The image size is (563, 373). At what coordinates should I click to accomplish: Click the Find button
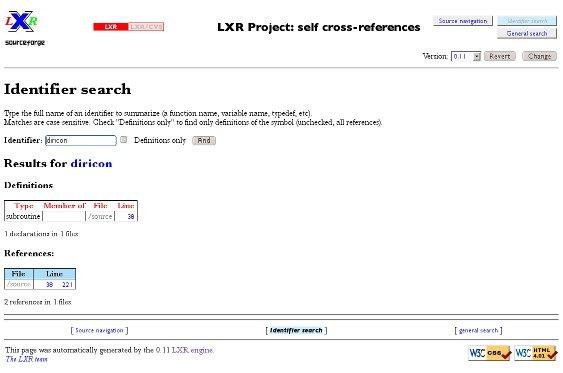point(204,140)
